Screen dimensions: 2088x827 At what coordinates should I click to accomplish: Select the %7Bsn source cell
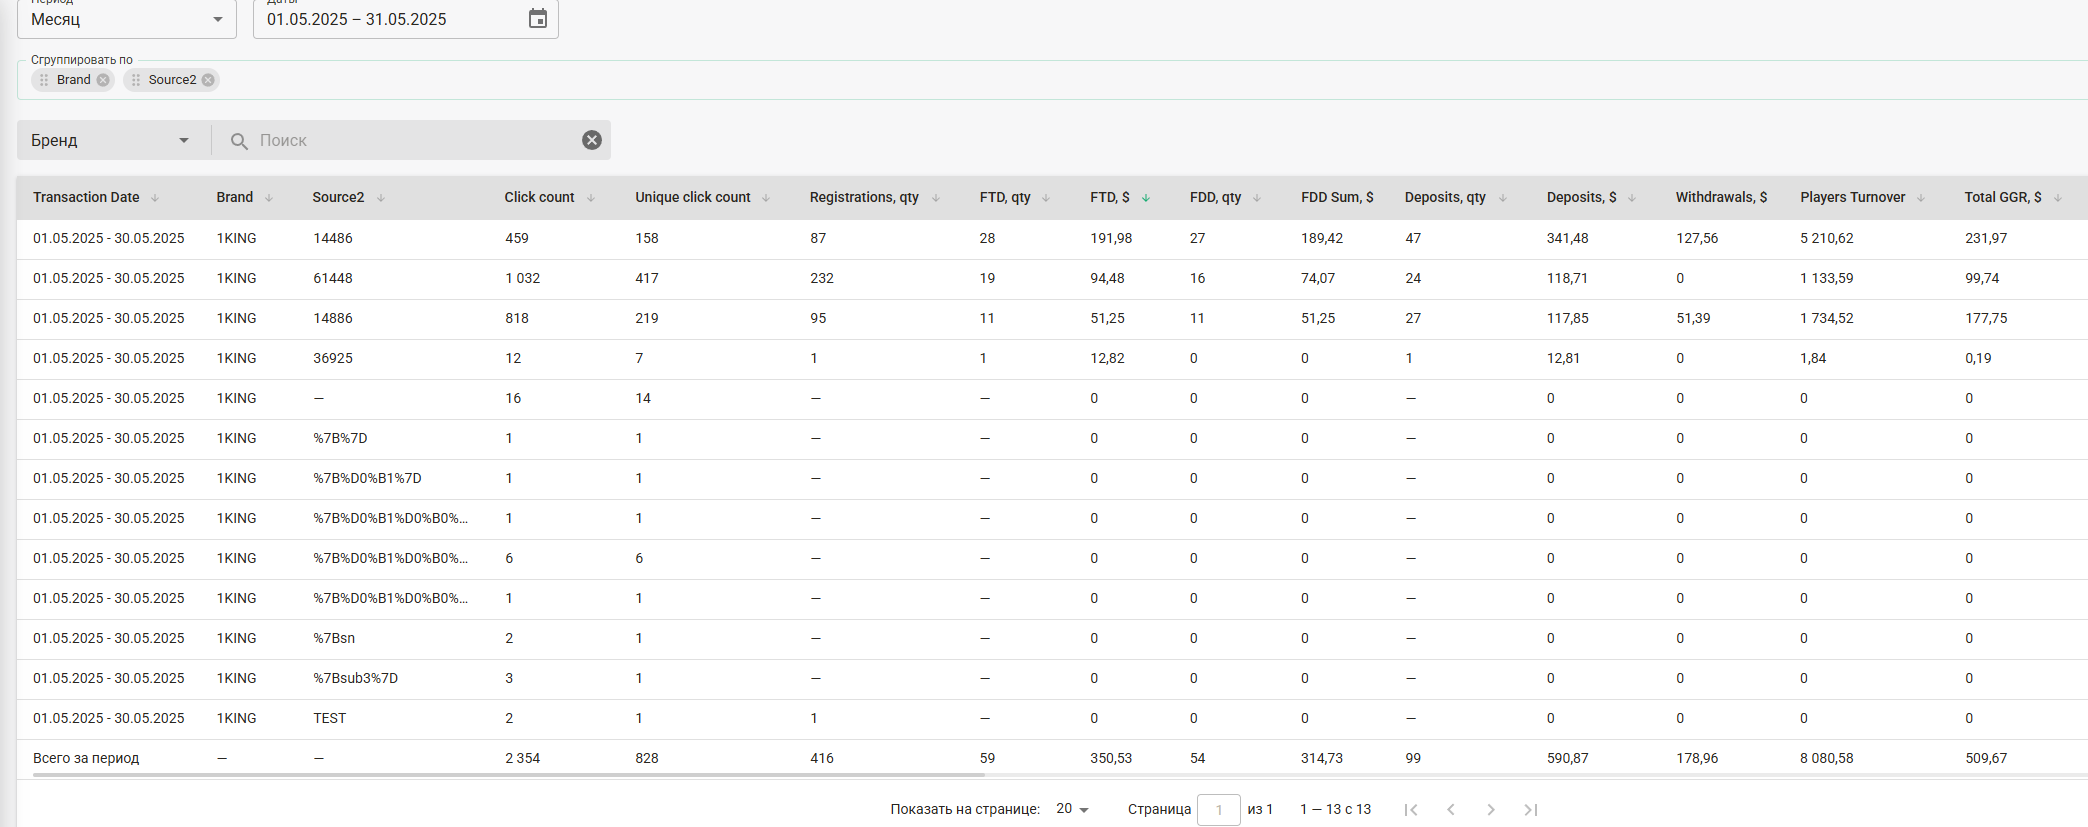click(334, 638)
